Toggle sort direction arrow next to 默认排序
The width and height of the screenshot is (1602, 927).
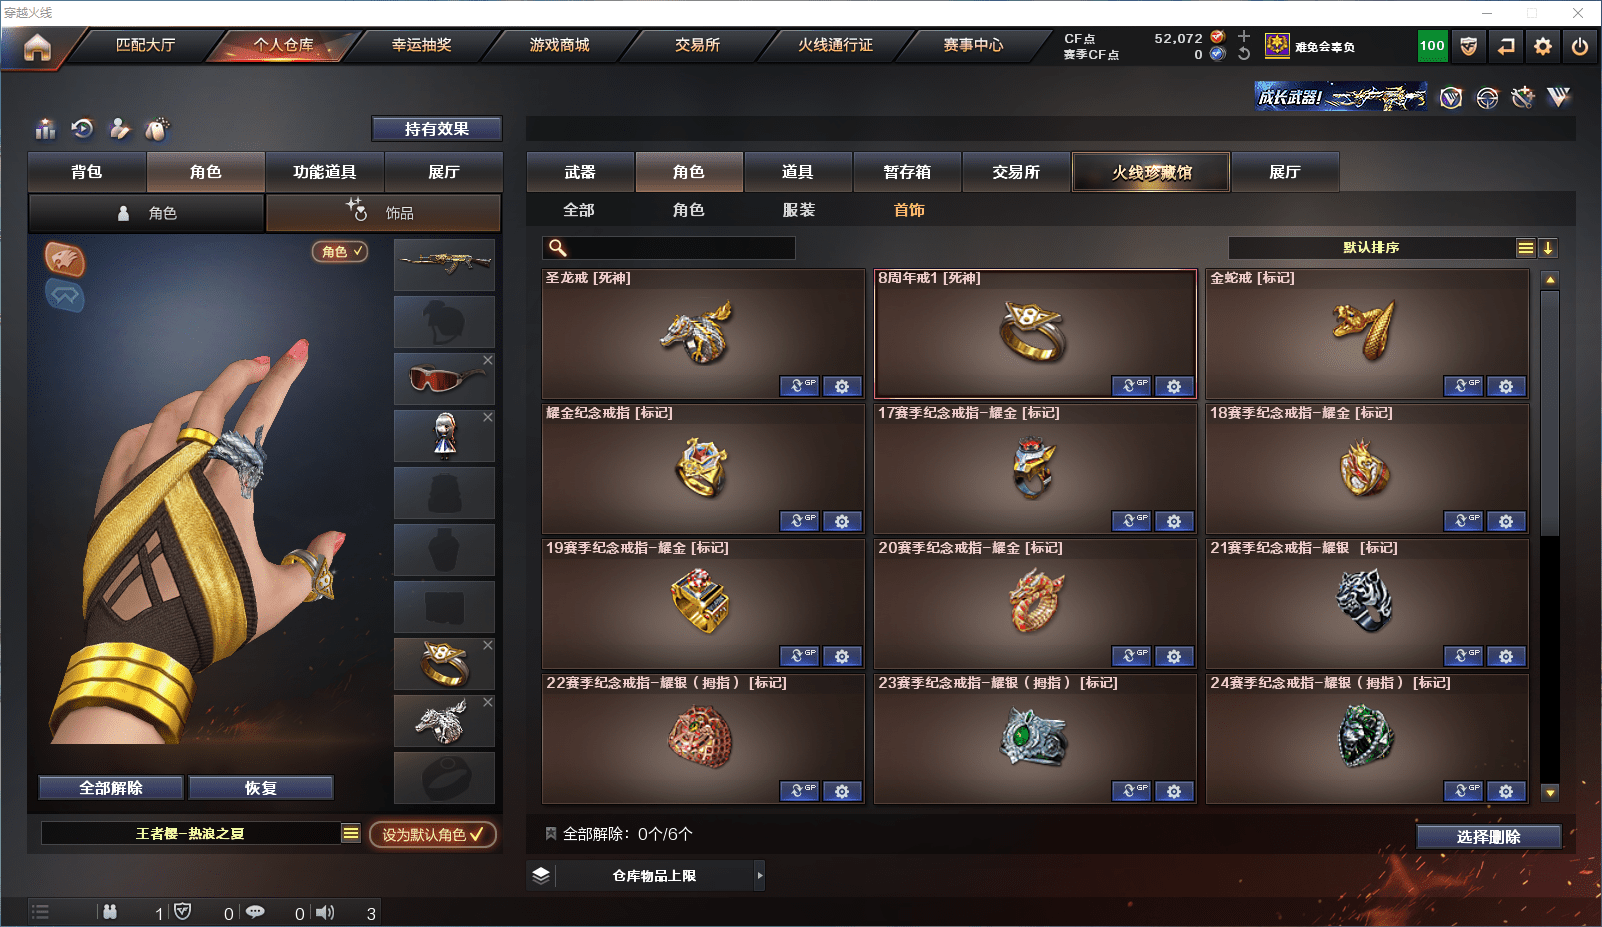[x=1548, y=248]
